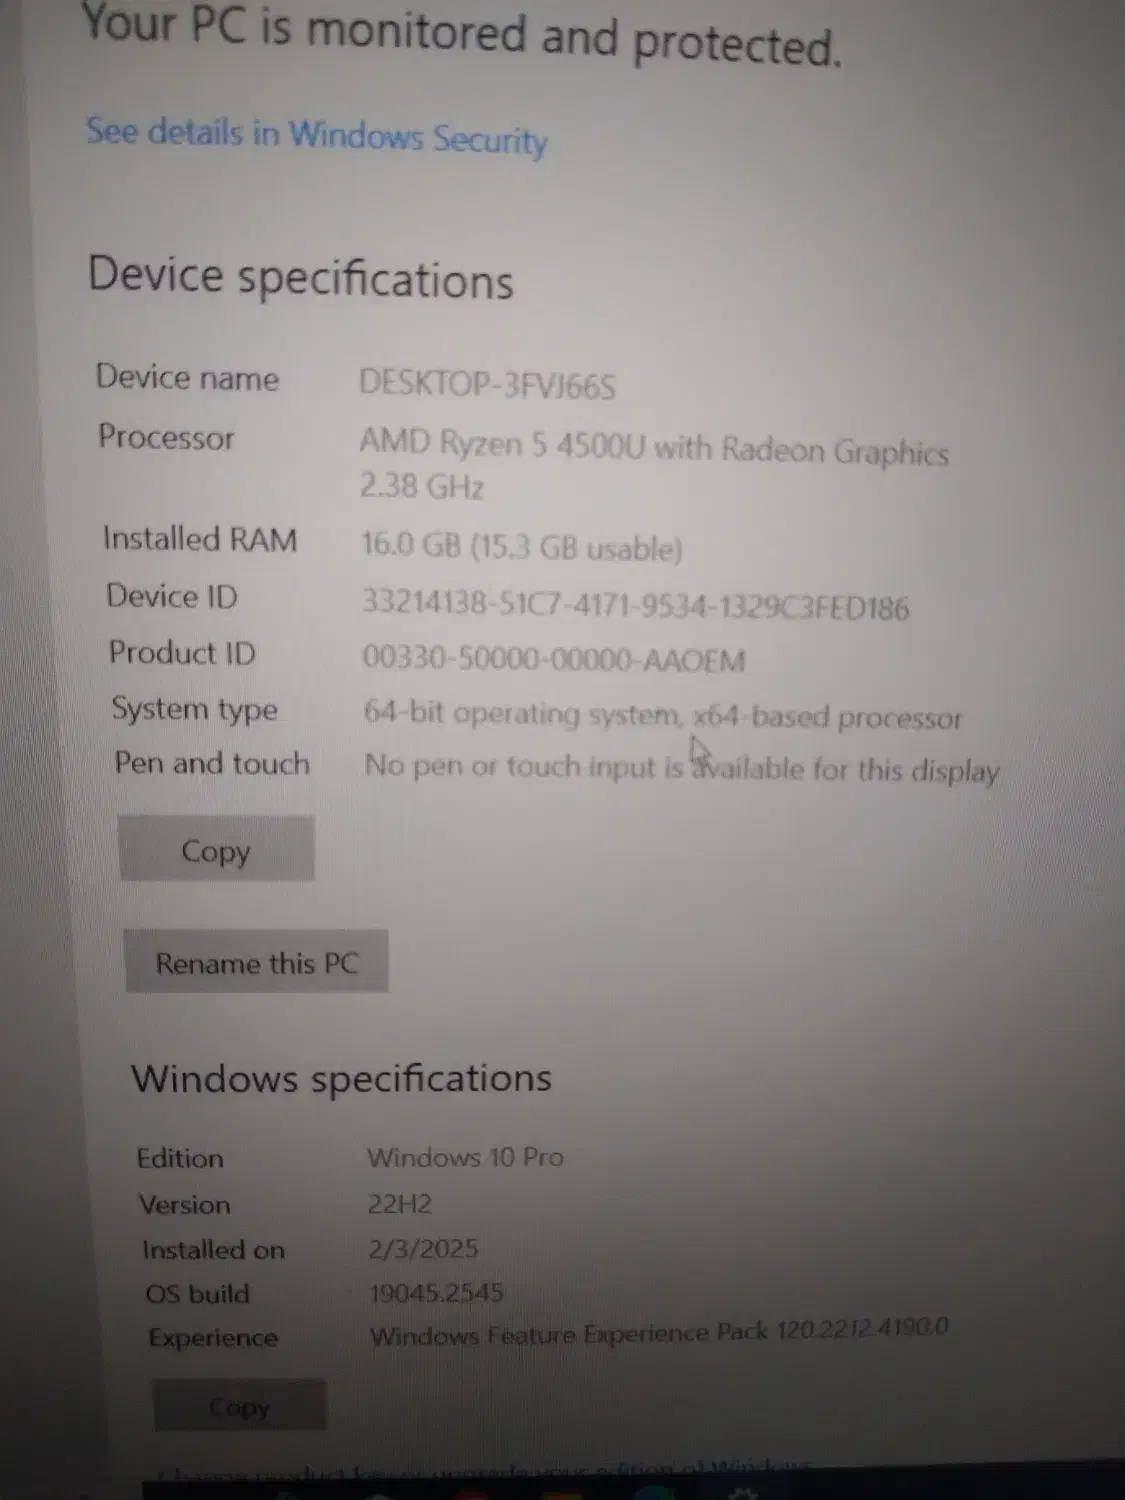Image resolution: width=1125 pixels, height=1500 pixels.
Task: Click the Windows Feature Experience Pack value
Action: 659,1333
